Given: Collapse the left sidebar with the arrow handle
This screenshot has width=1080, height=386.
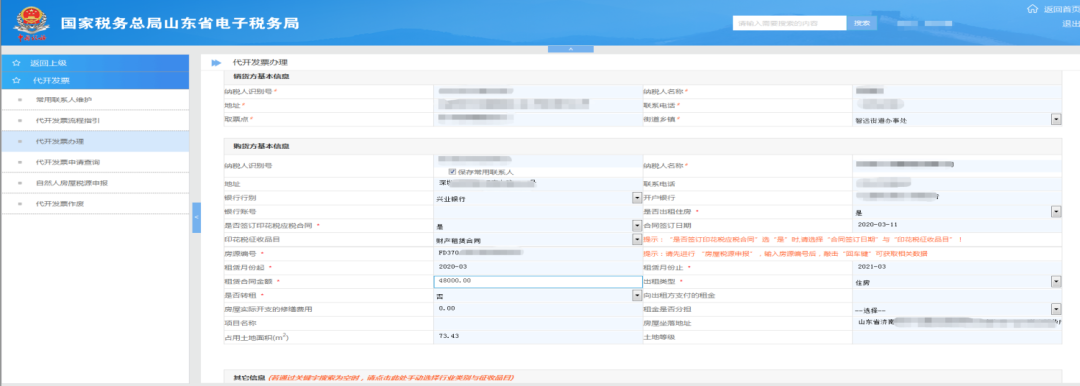Looking at the screenshot, I should [x=196, y=217].
